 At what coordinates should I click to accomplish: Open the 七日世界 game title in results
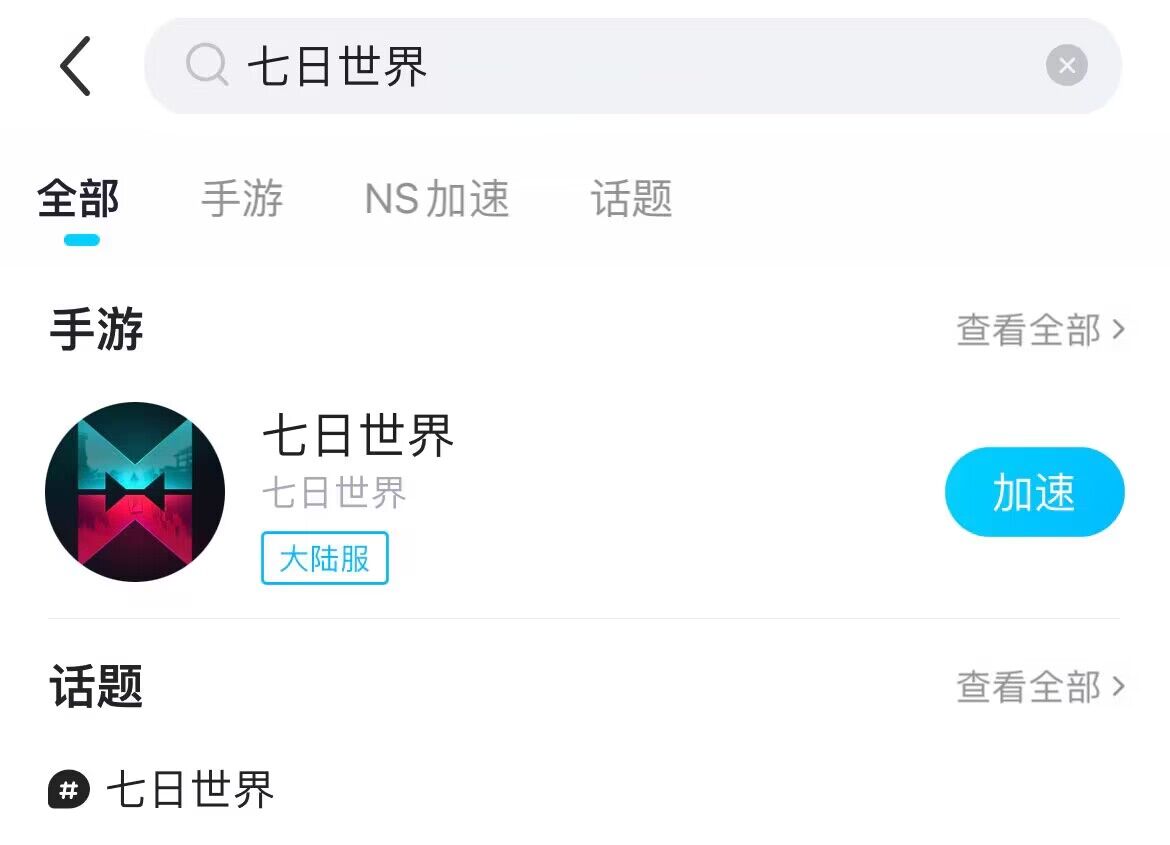[x=358, y=436]
